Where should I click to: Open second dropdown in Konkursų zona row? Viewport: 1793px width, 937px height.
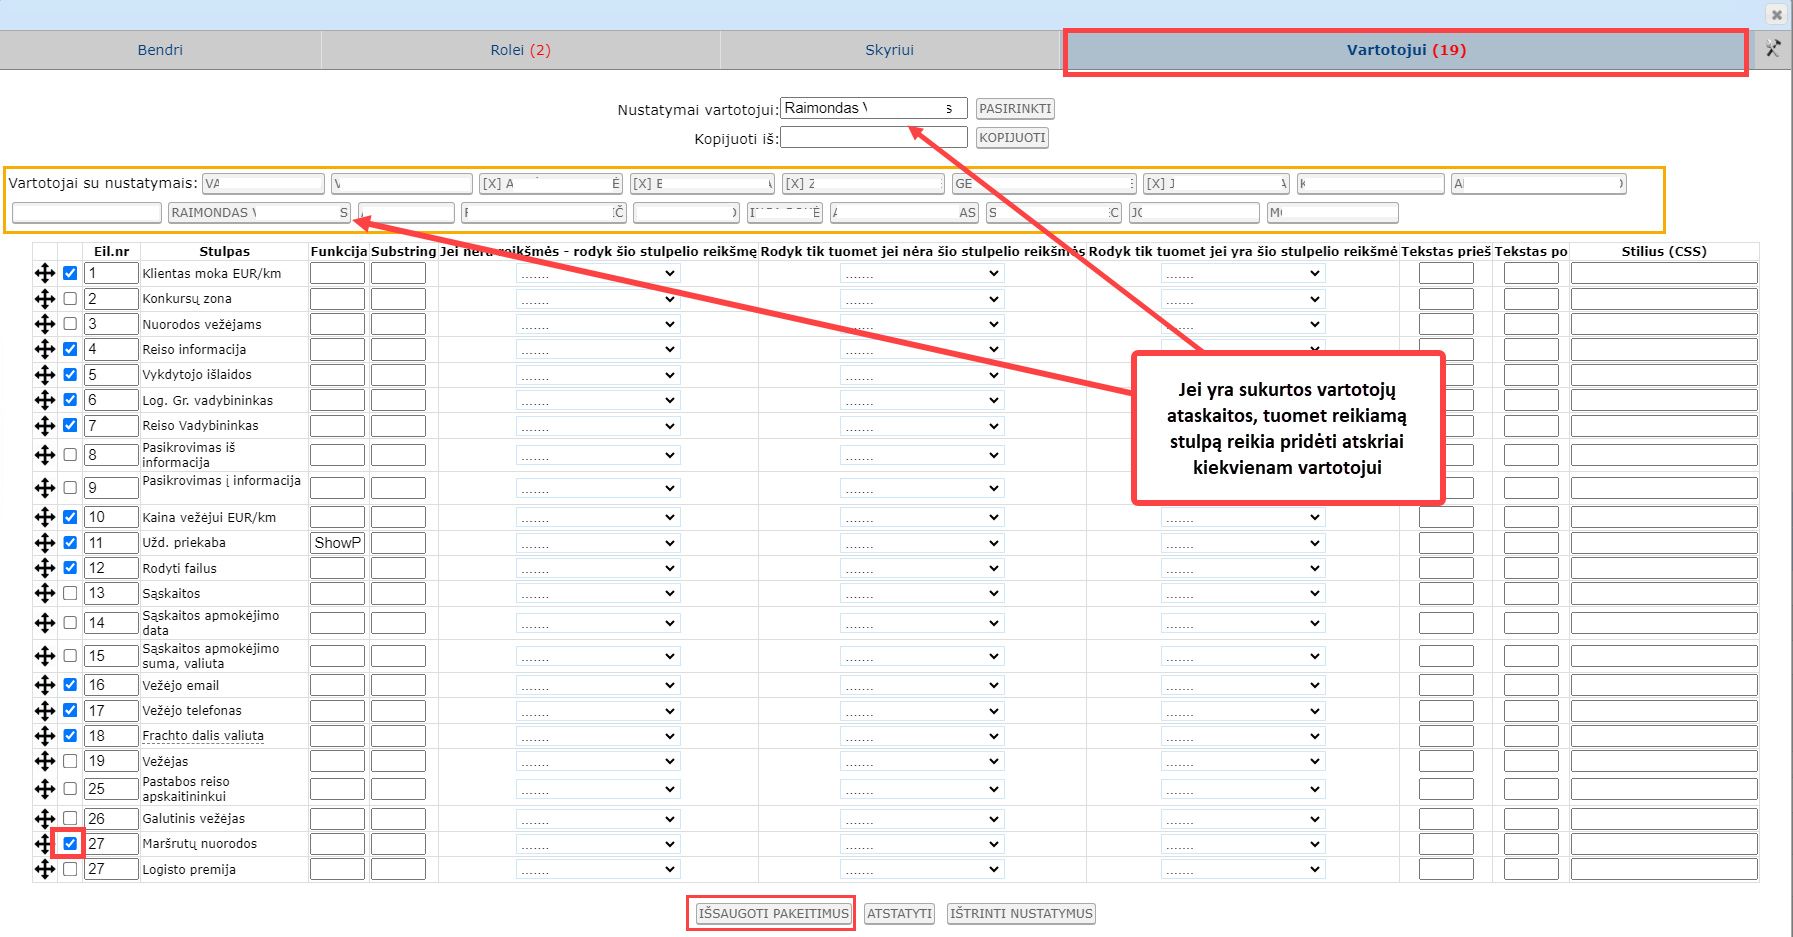[922, 299]
